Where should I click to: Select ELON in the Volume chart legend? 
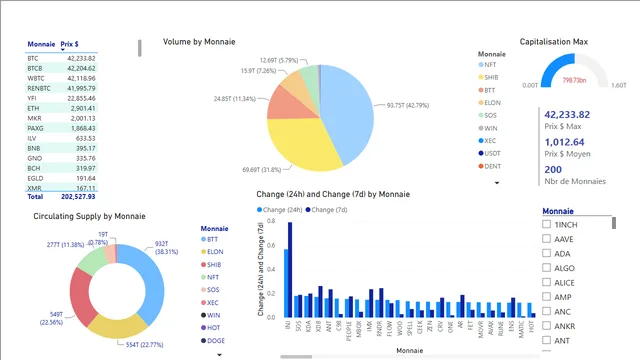(x=489, y=103)
